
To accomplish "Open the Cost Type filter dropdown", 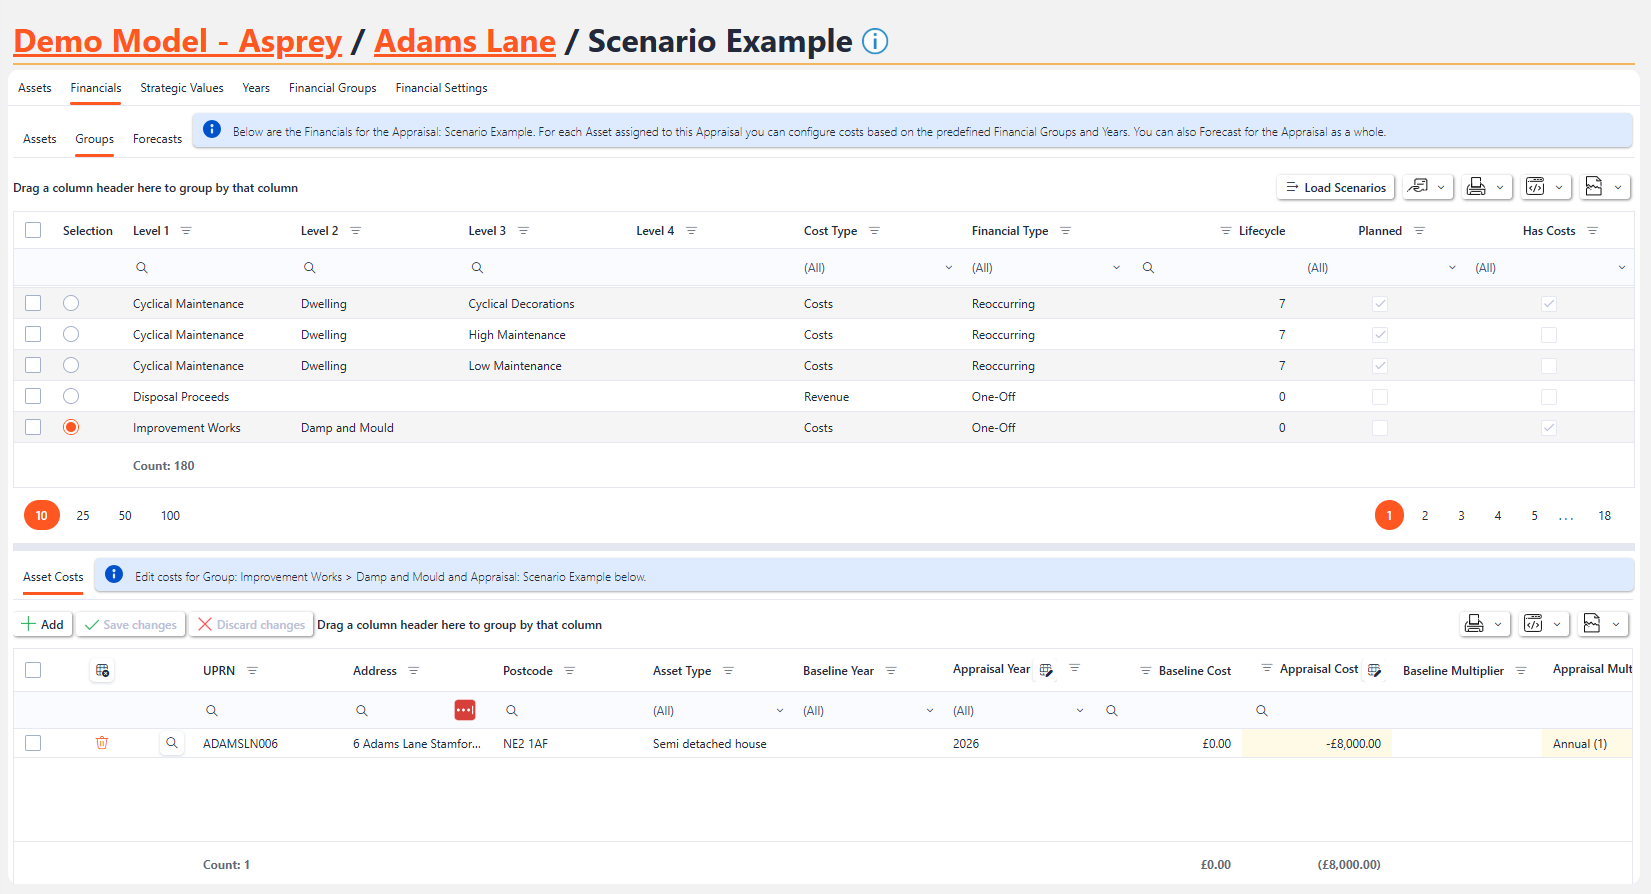I will point(948,268).
